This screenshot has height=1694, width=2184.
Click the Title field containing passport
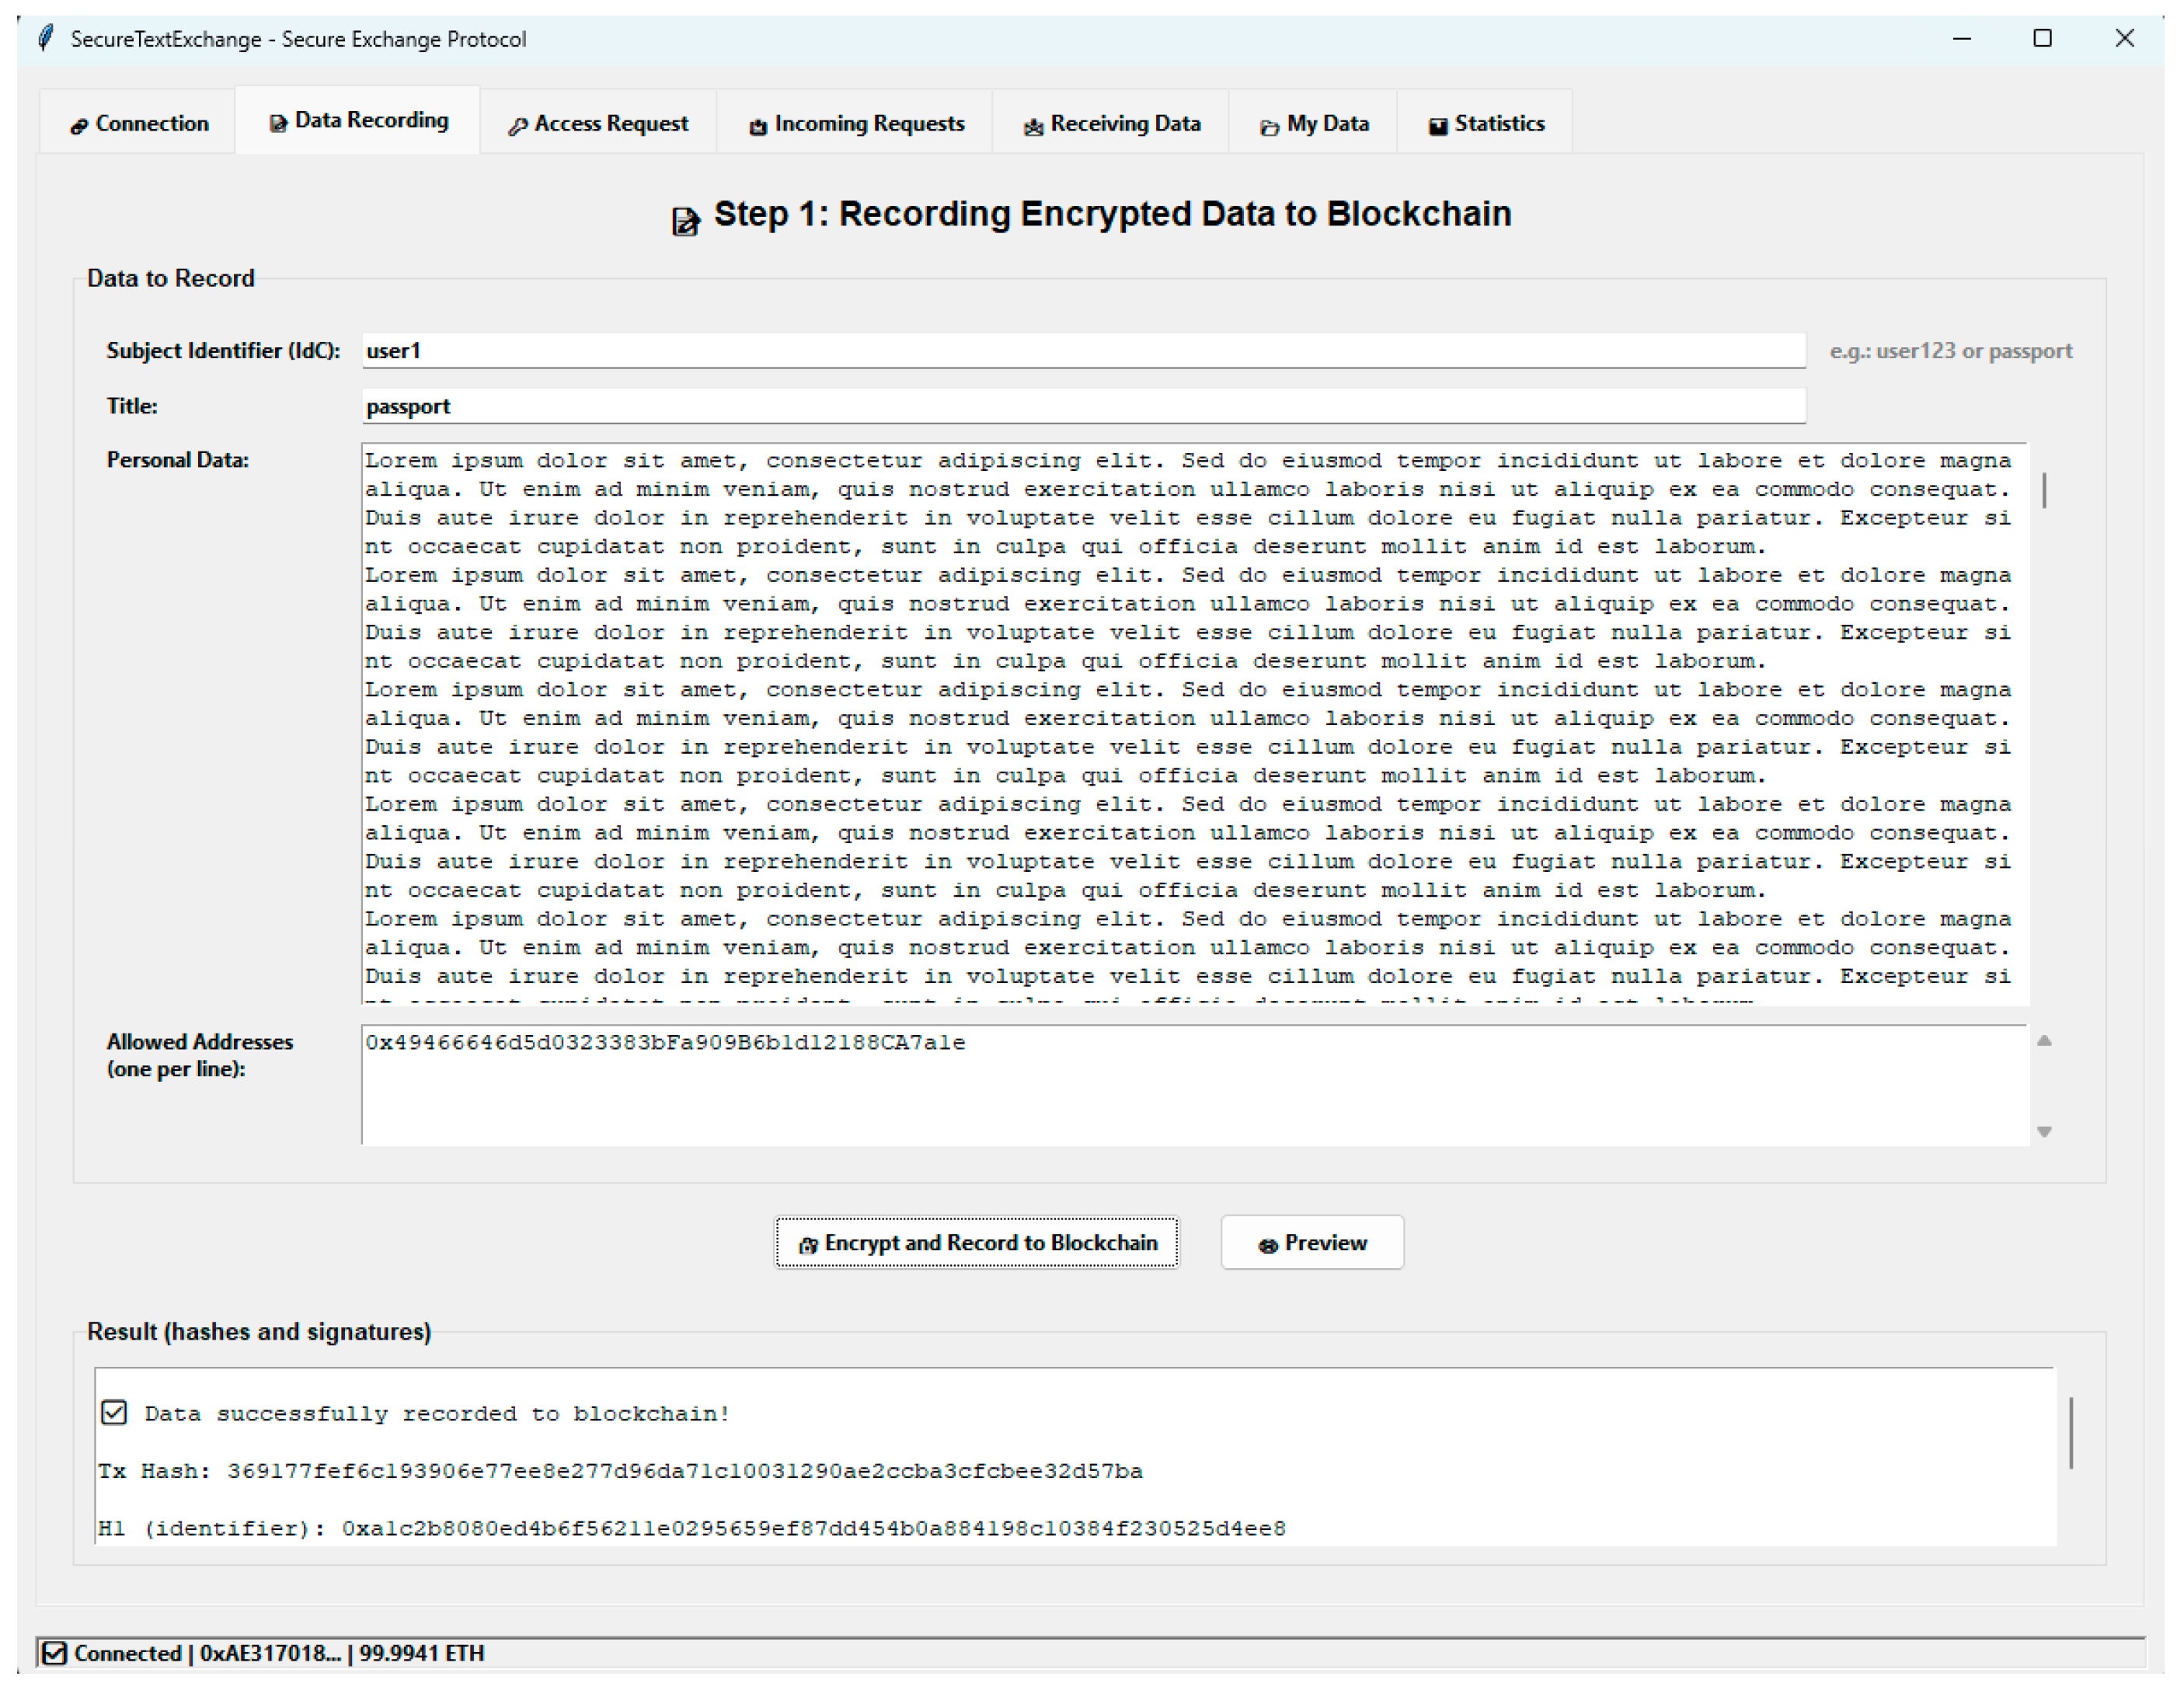coord(1083,406)
